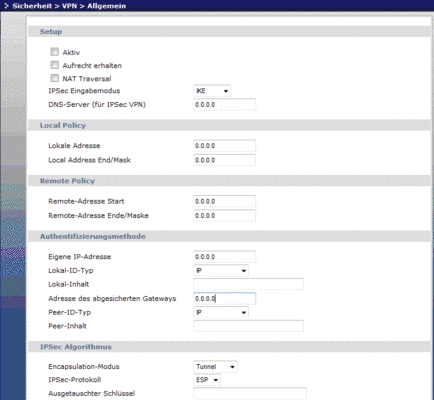This screenshot has height=400, width=434.
Task: Click the Sicherheit > VPN > Allgemein breadcrumb arrow
Action: [x=6, y=6]
